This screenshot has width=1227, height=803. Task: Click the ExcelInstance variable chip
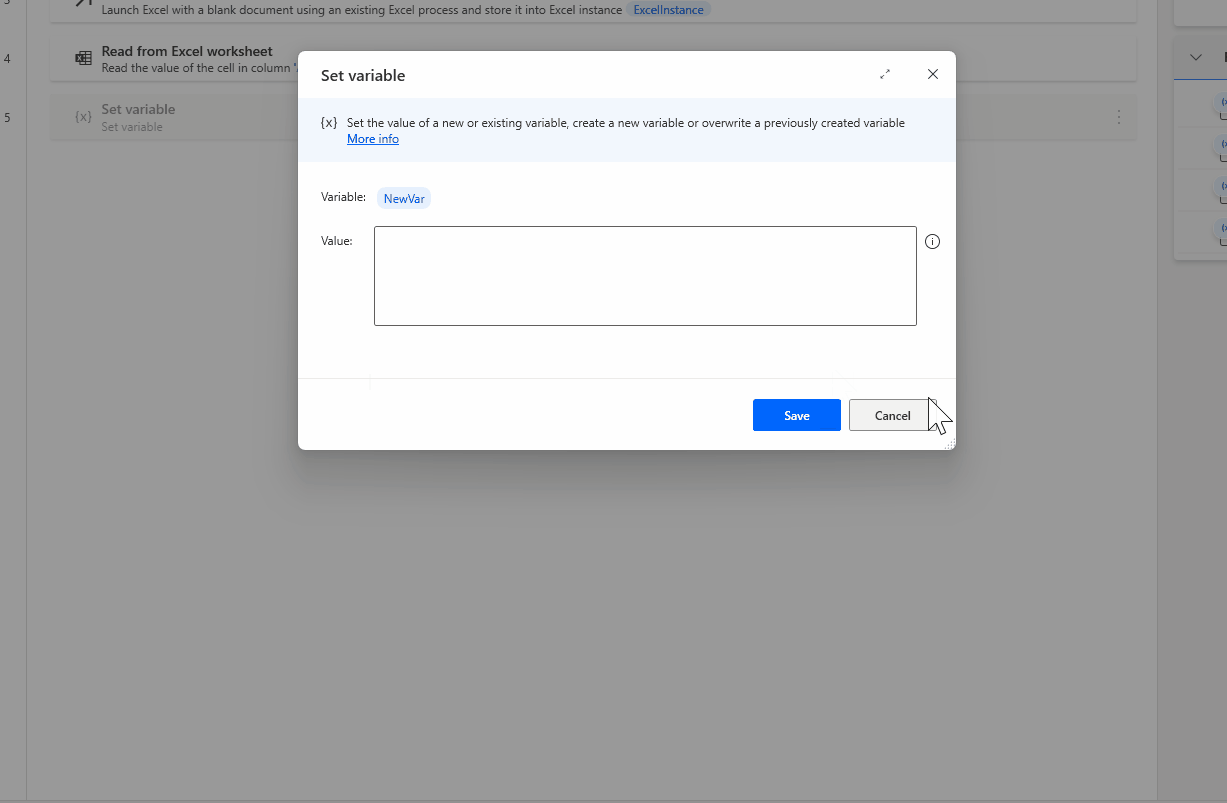pos(669,9)
